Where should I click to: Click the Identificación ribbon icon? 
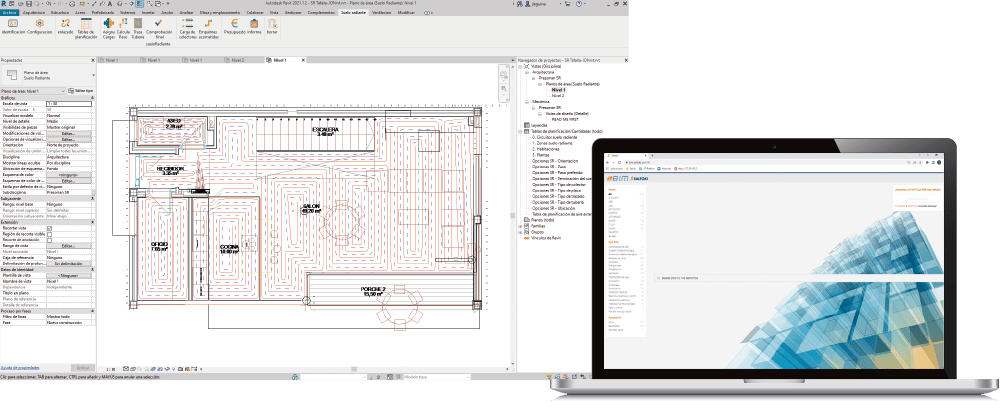[x=14, y=24]
